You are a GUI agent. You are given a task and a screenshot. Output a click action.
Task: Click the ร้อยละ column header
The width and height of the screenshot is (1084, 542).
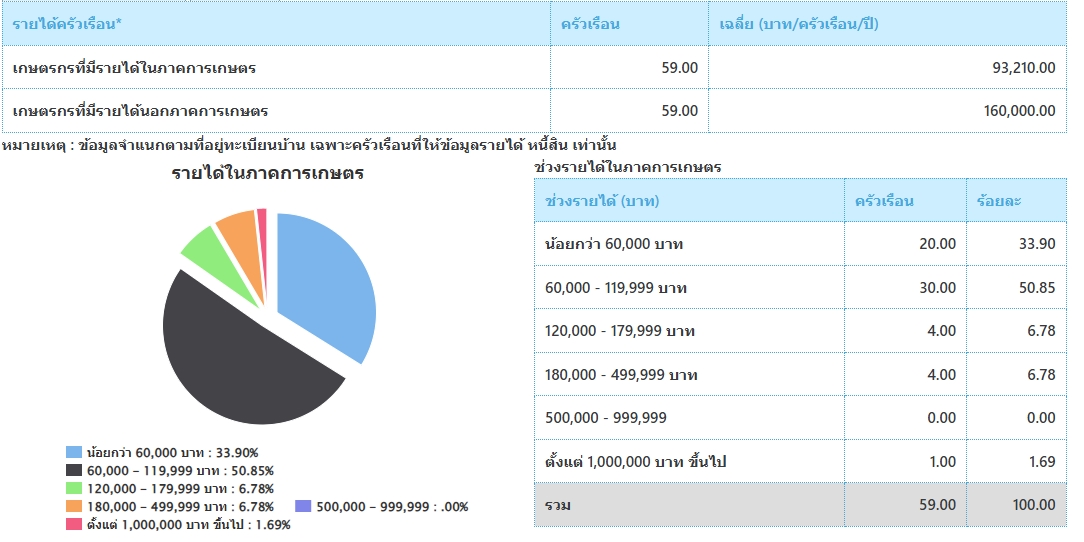coord(998,201)
